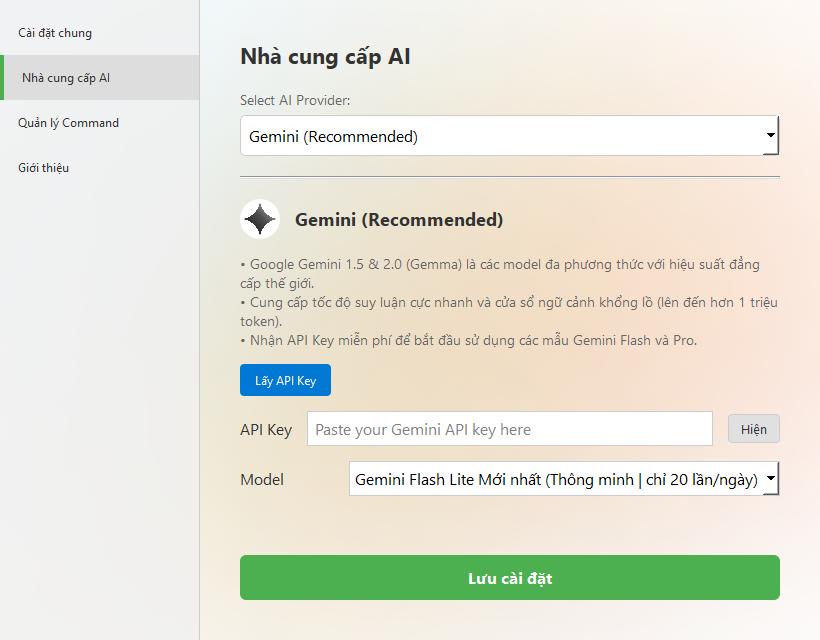Click the green Lưu cài đặt button
Viewport: 820px width, 640px height.
pos(509,577)
